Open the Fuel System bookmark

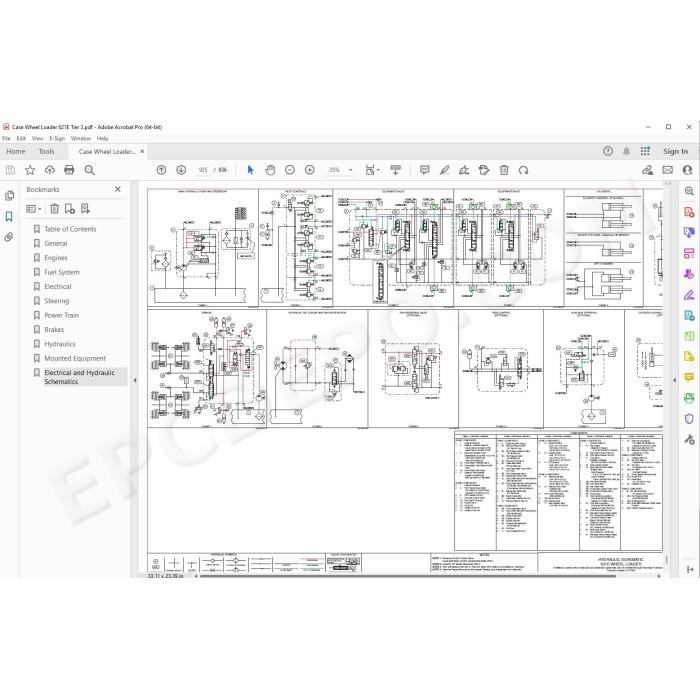coord(62,272)
